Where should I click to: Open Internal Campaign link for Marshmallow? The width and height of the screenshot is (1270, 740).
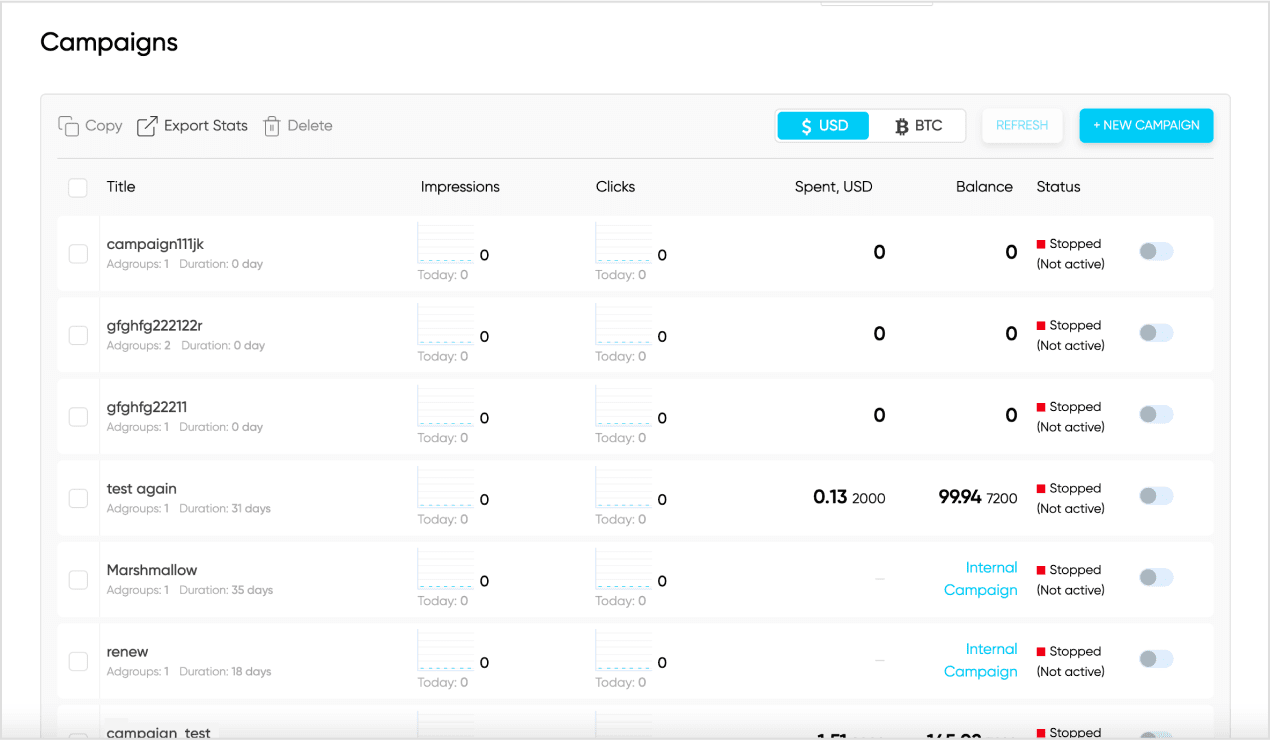click(x=980, y=579)
